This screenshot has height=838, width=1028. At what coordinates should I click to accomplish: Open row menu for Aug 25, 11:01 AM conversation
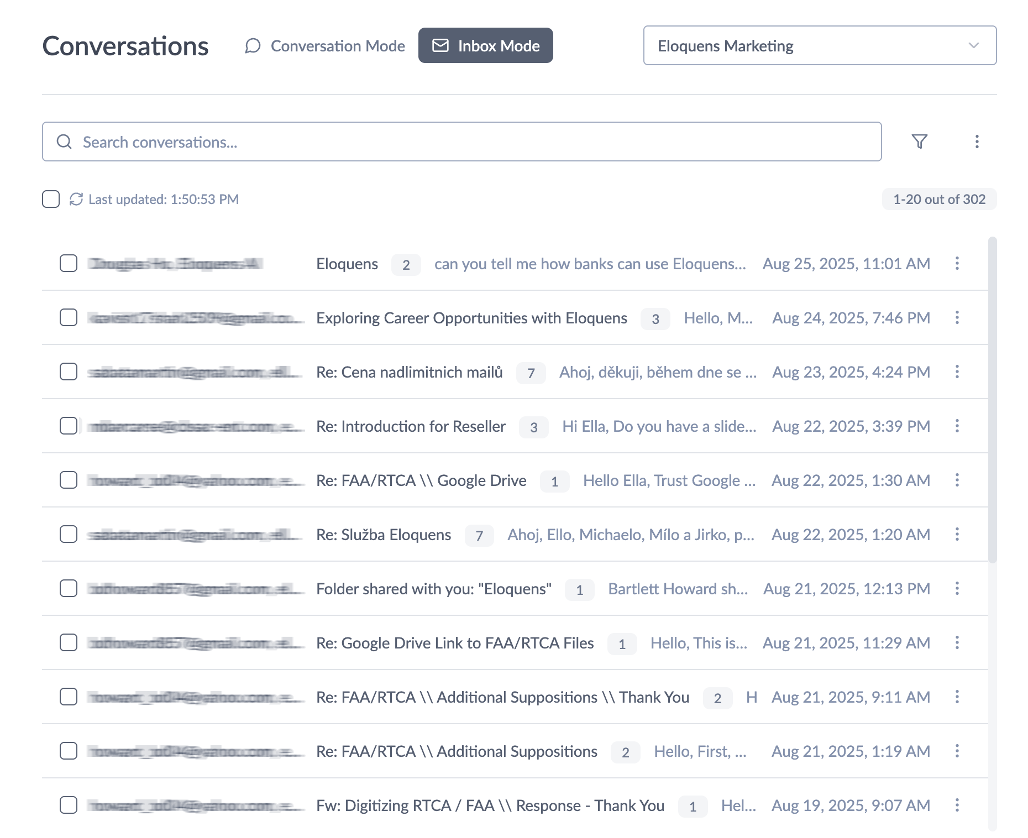[x=957, y=263]
